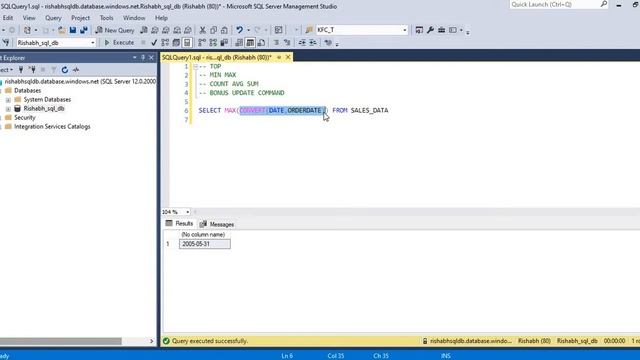Click the Parse checkmark icon
Image resolution: width=640 pixels, height=360 pixels.
pyautogui.click(x=154, y=42)
